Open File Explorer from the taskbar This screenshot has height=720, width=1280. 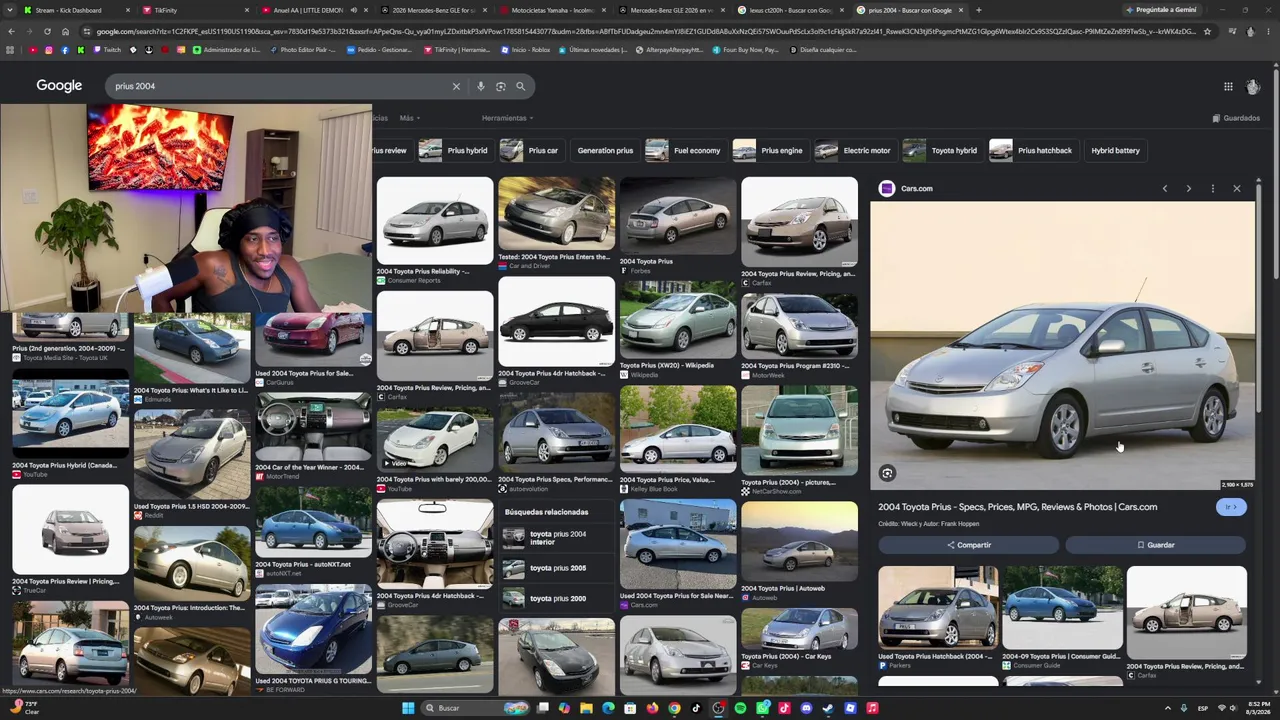click(x=586, y=708)
